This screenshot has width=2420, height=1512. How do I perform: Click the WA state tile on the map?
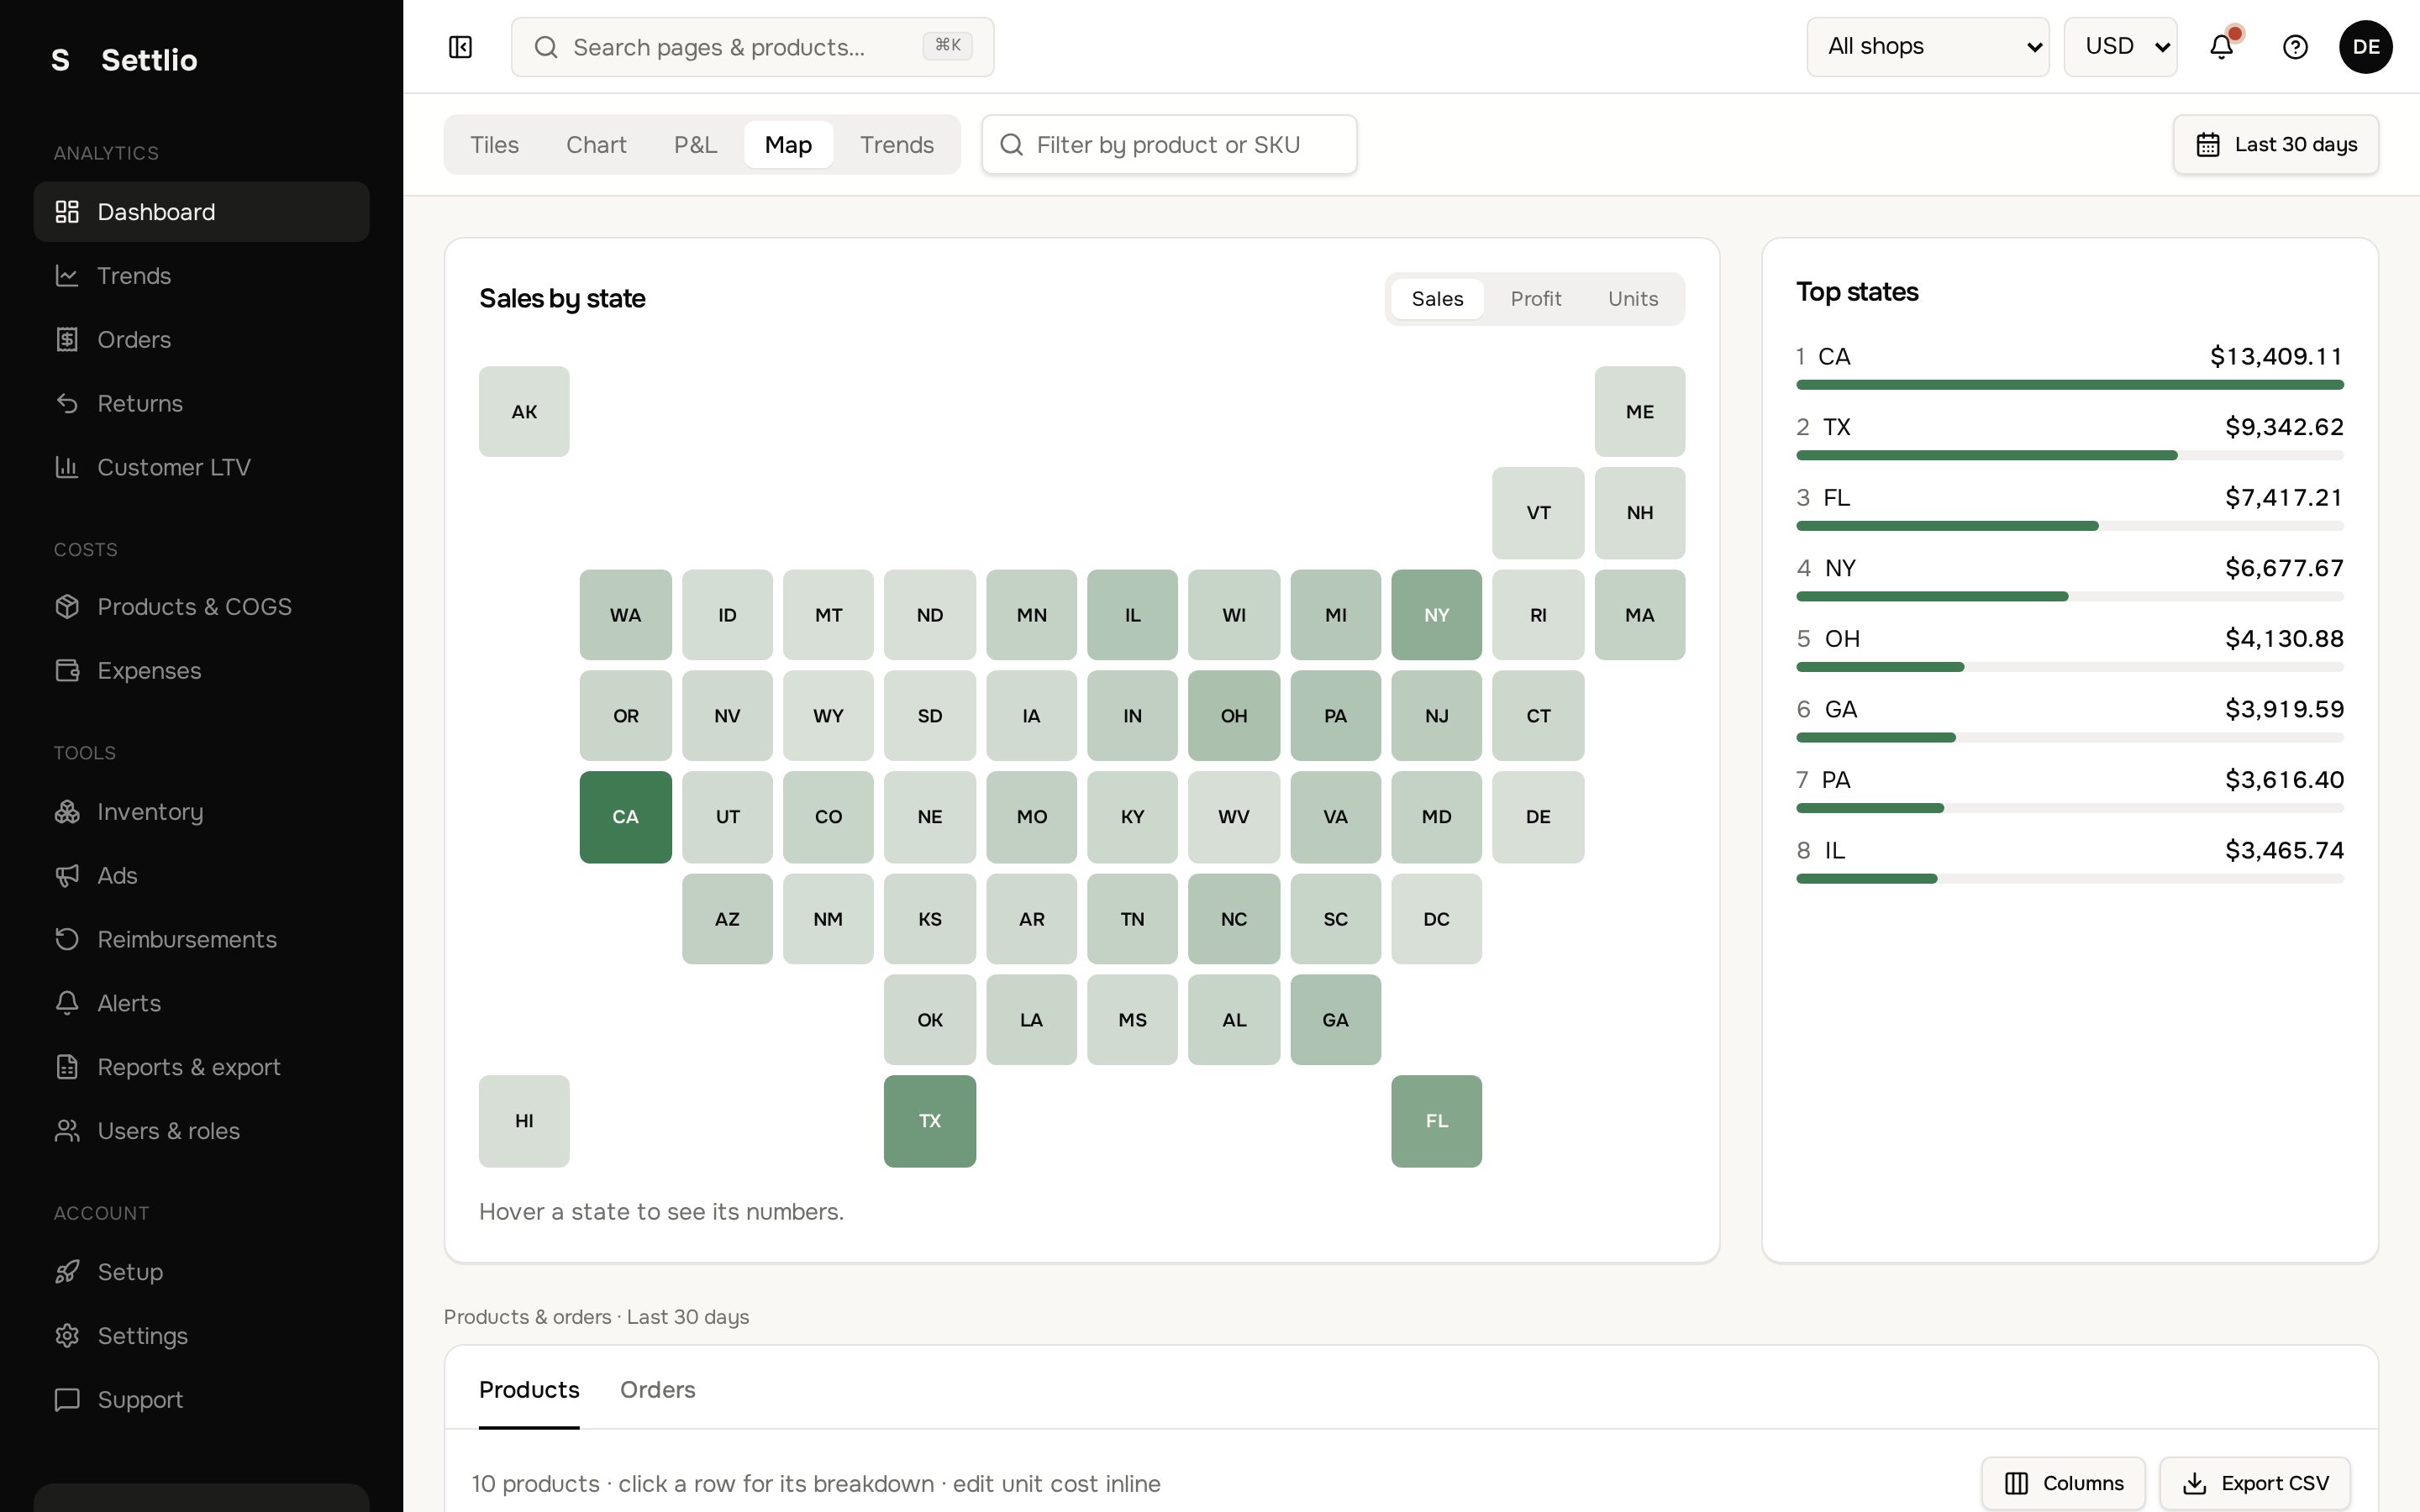click(x=625, y=615)
